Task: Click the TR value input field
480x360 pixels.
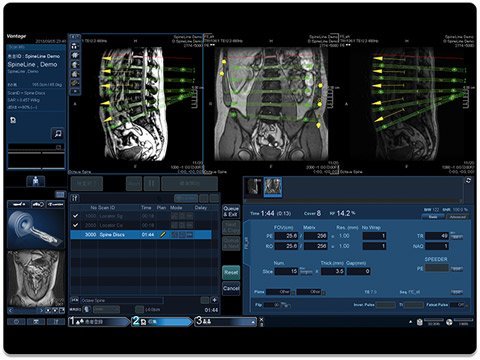Action: point(437,236)
